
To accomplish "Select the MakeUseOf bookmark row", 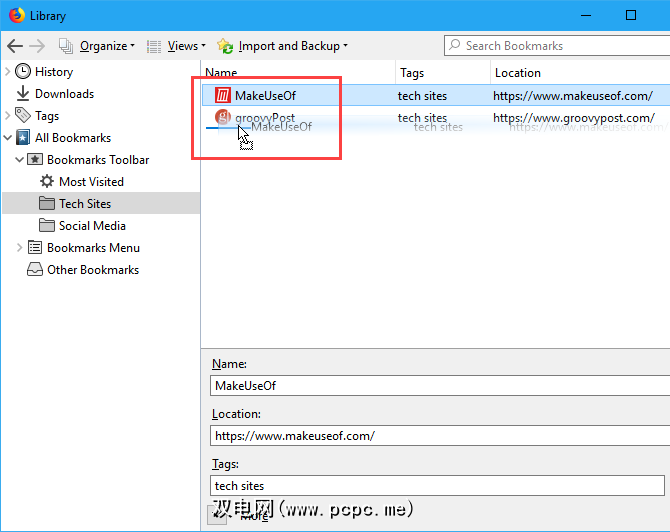I will point(436,95).
